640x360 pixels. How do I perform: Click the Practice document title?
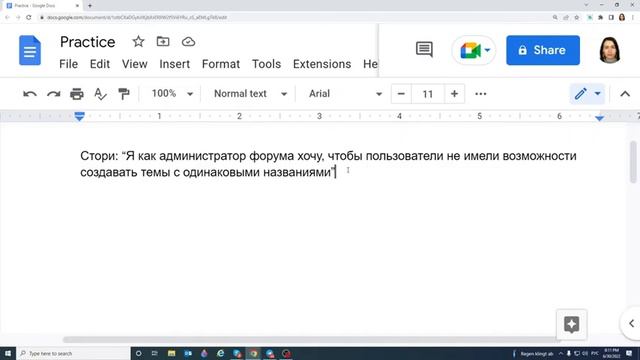(87, 42)
